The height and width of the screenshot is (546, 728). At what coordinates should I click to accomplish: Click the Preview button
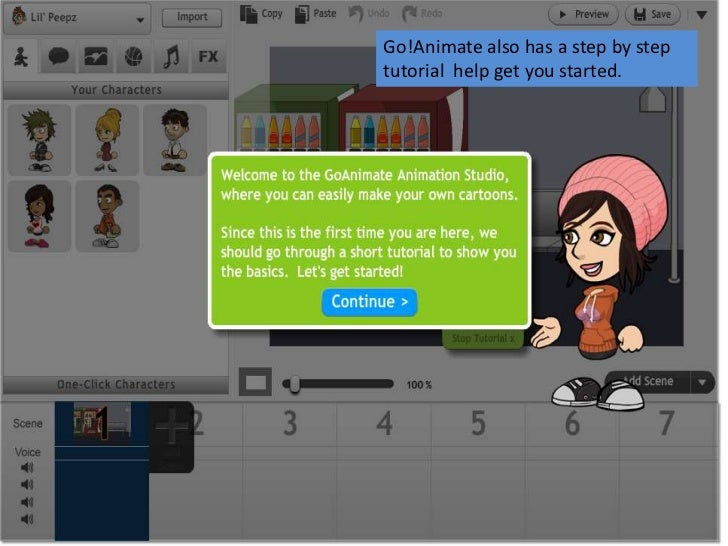[x=583, y=14]
